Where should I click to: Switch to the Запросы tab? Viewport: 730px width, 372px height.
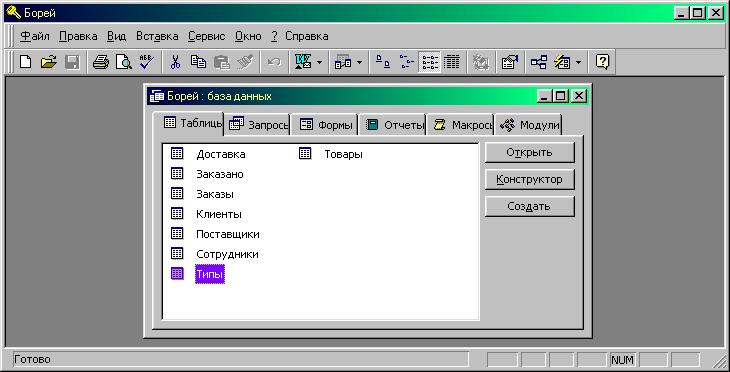[x=258, y=125]
